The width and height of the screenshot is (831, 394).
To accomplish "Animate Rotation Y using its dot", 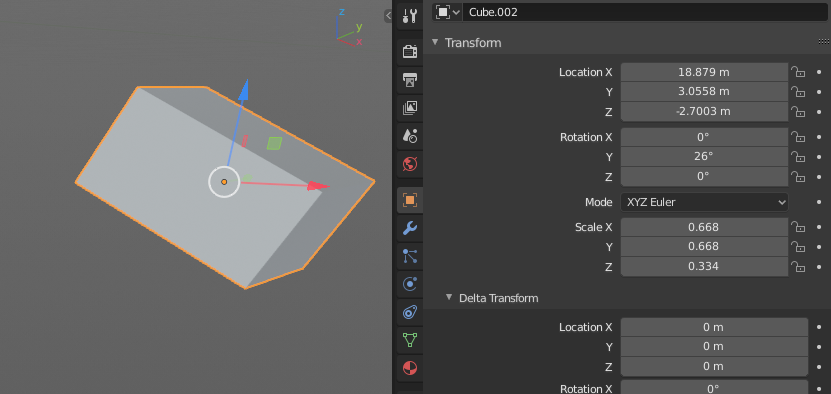I will click(x=819, y=156).
